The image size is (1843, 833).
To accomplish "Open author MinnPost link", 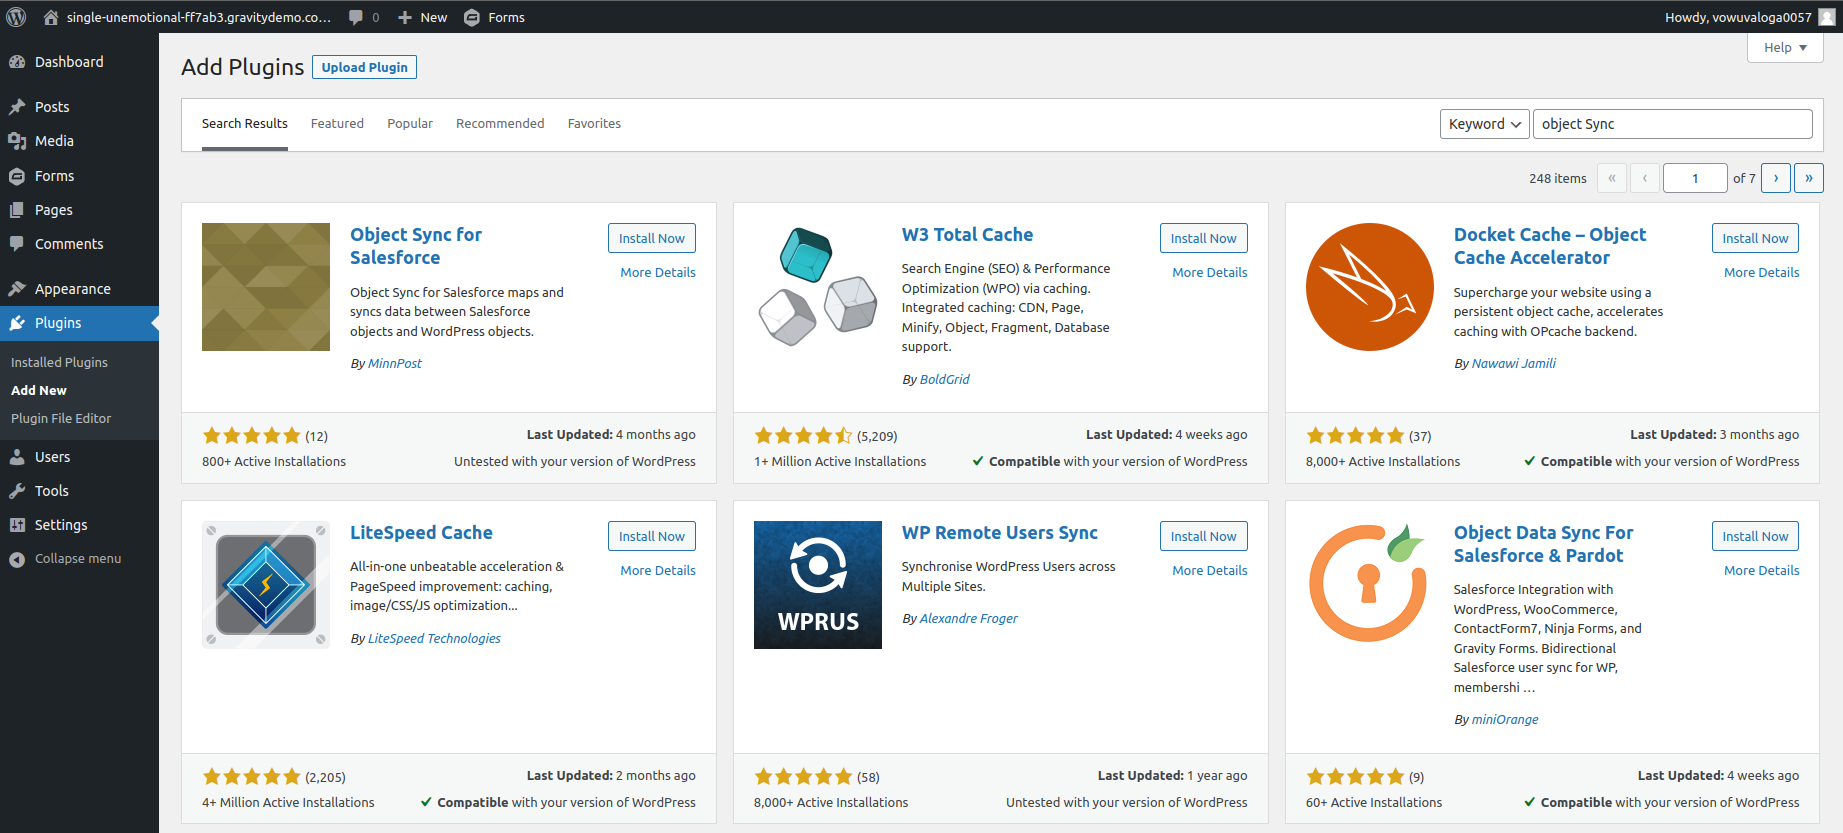I will (x=395, y=363).
